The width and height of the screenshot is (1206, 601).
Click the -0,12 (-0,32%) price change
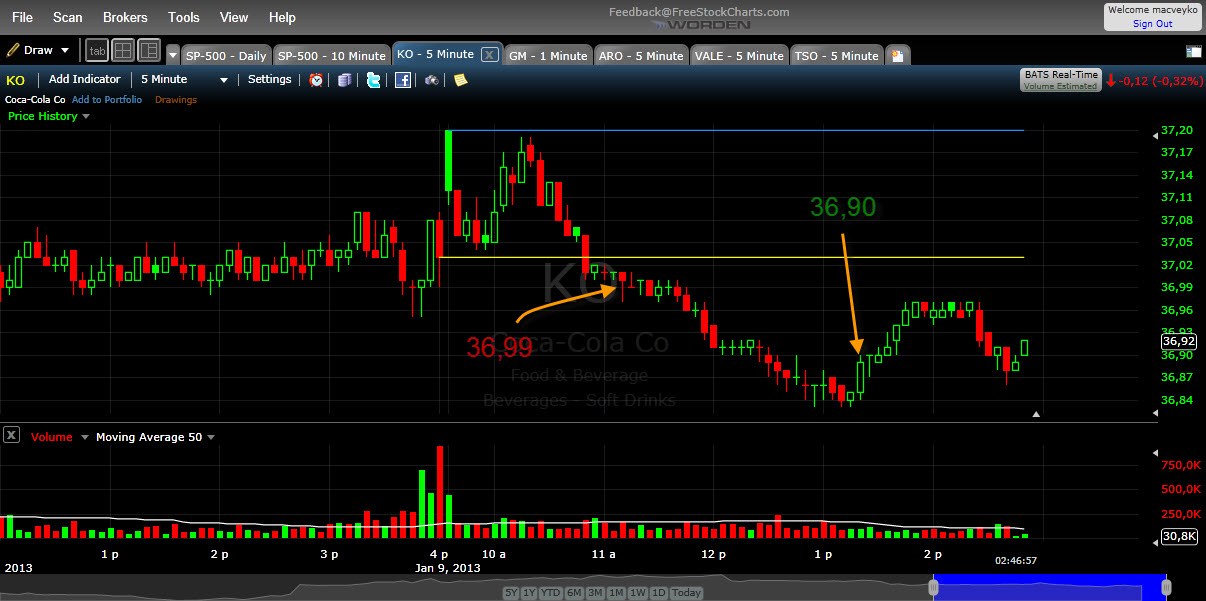tap(1160, 81)
